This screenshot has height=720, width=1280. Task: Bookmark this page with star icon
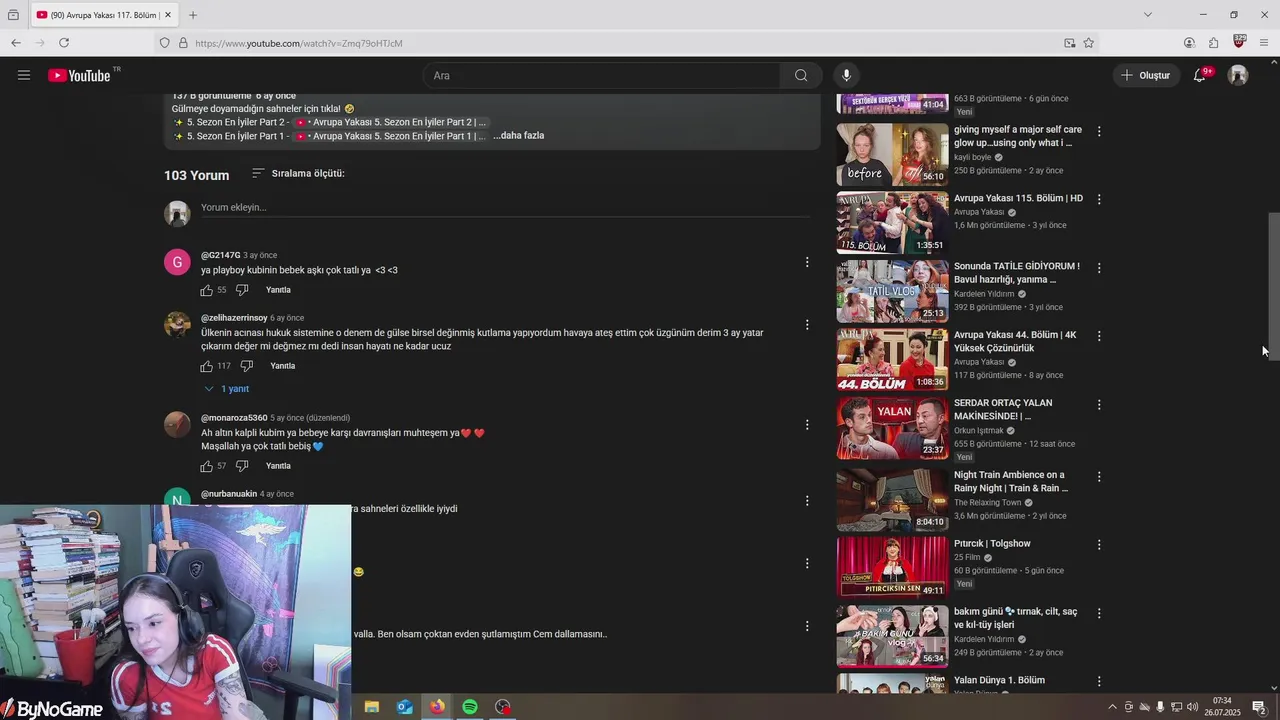pyautogui.click(x=1088, y=43)
